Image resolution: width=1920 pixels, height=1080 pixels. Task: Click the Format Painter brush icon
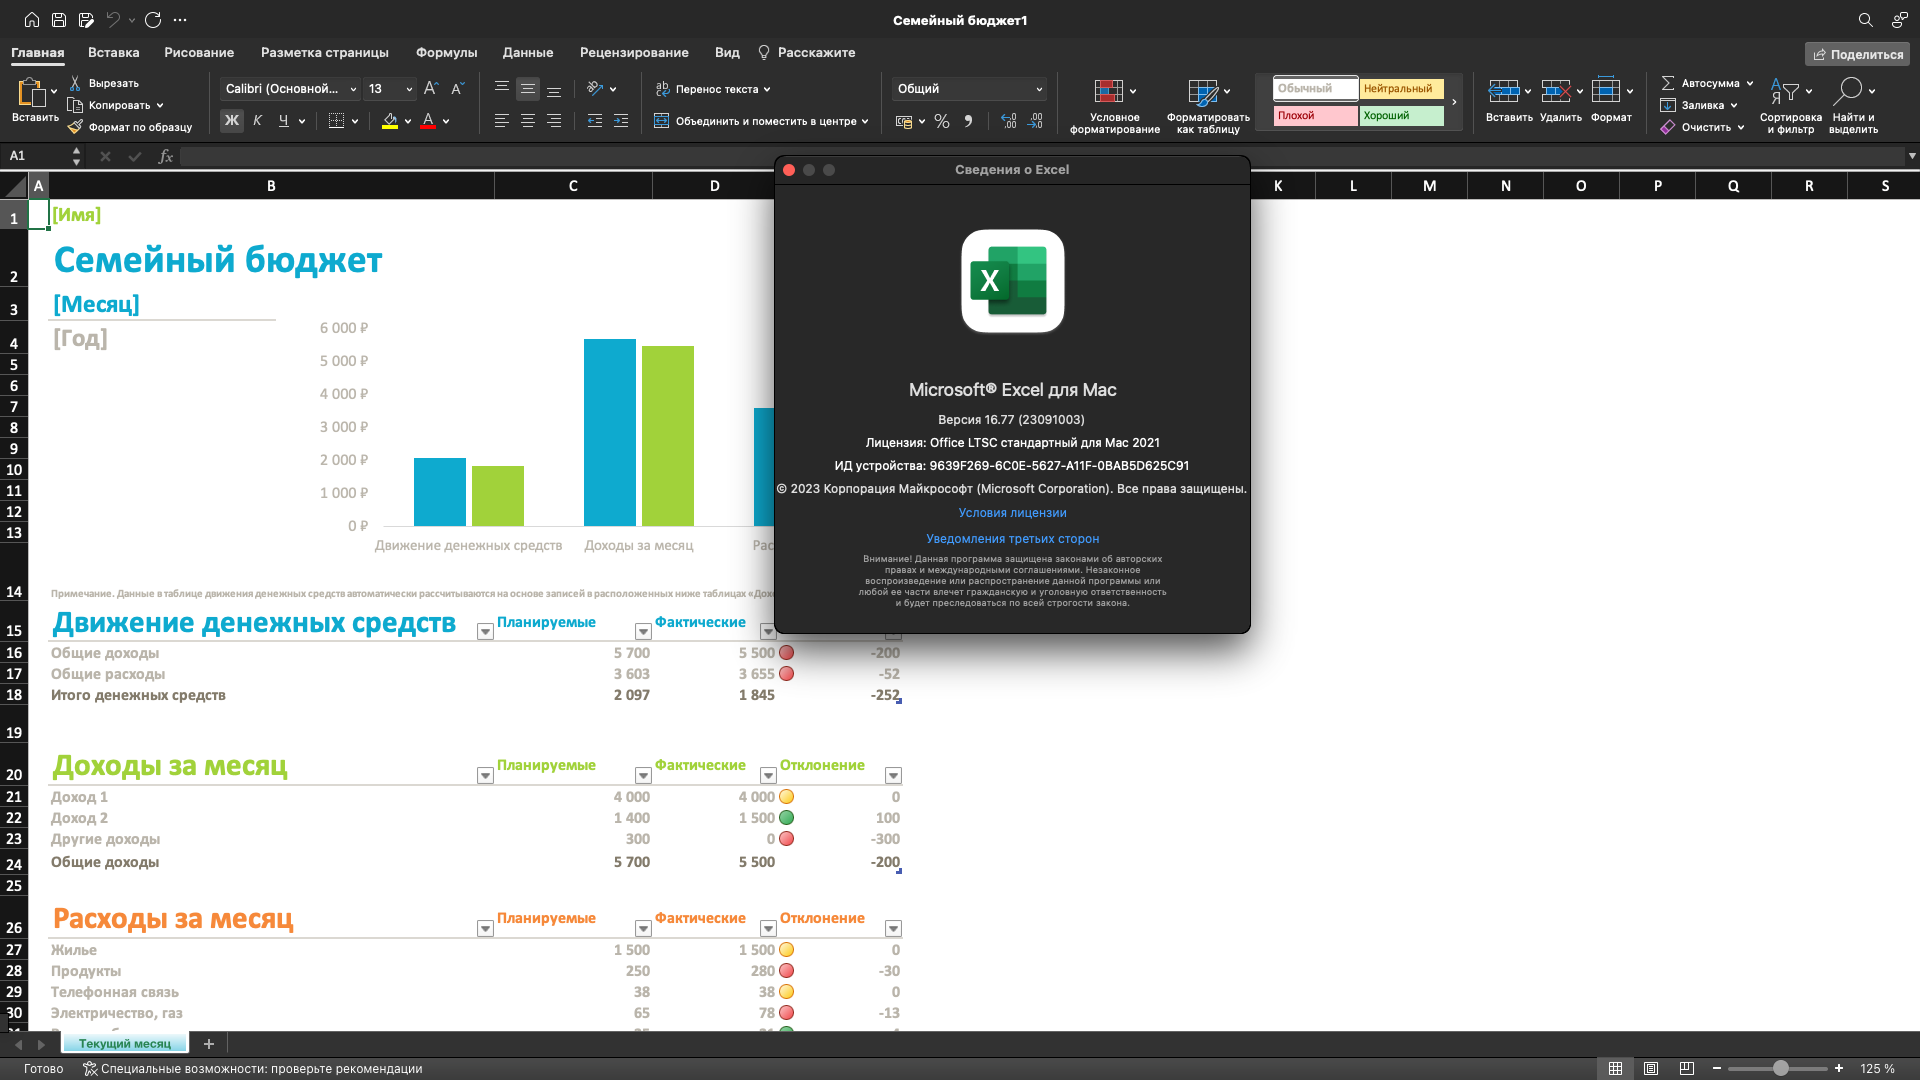[x=75, y=127]
